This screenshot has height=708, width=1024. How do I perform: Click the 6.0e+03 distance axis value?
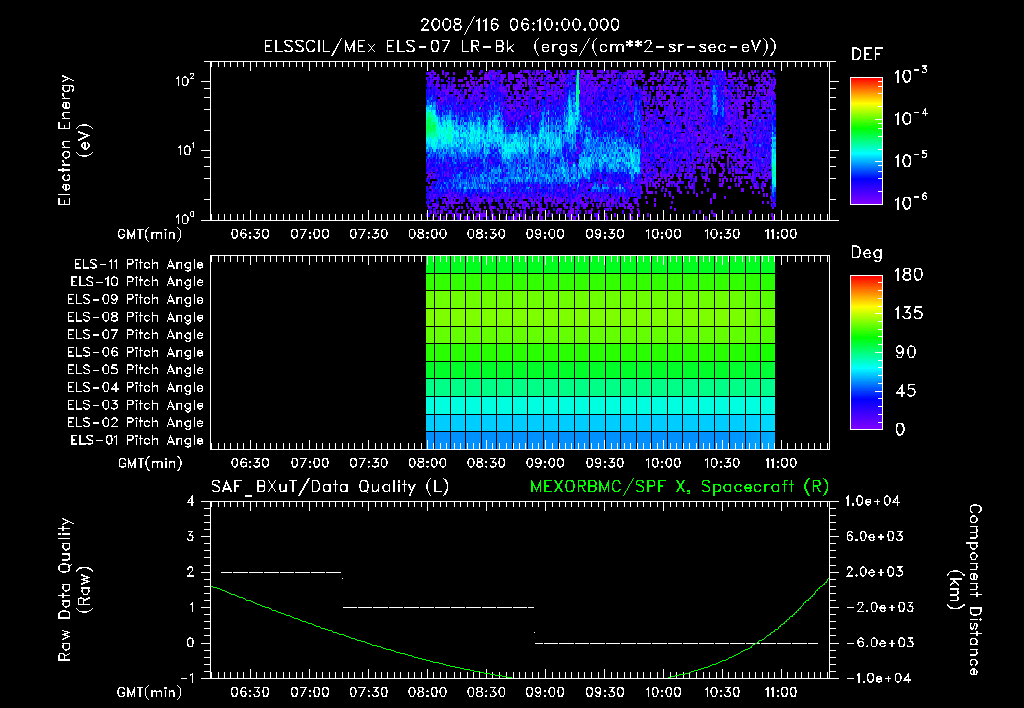coord(875,536)
